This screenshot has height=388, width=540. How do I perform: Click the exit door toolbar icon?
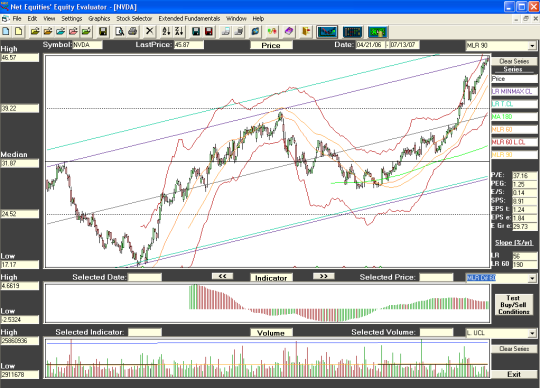tap(306, 31)
